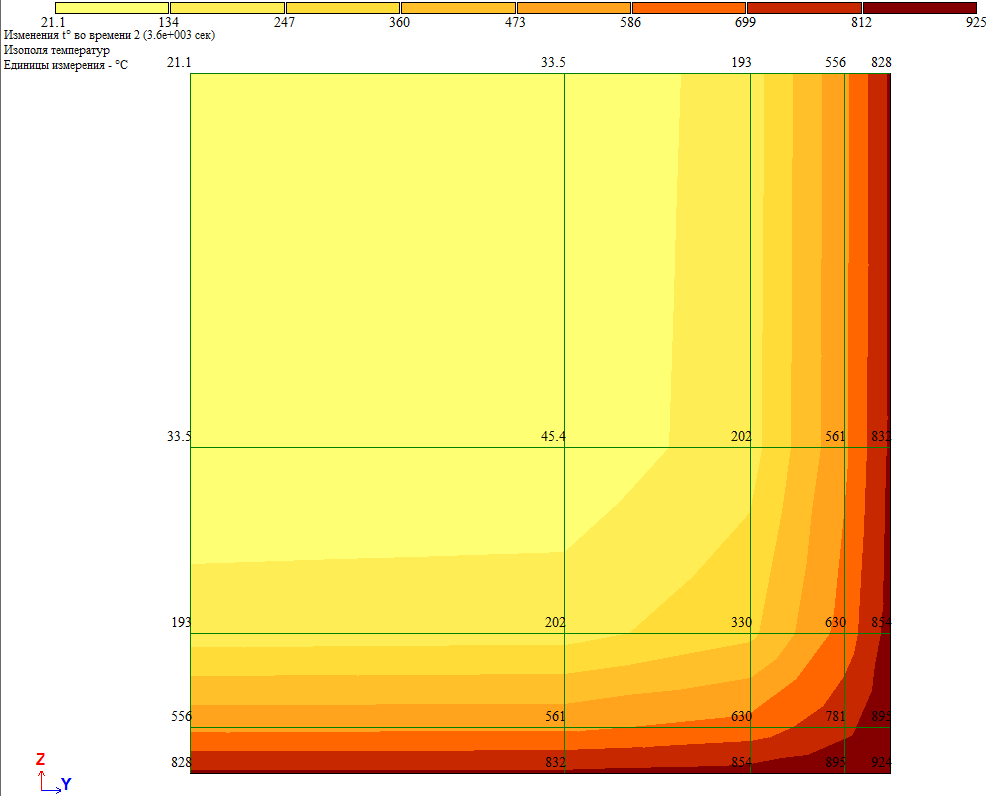This screenshot has width=999, height=796.
Task: Click the red Z axis indicator
Action: coord(40,760)
